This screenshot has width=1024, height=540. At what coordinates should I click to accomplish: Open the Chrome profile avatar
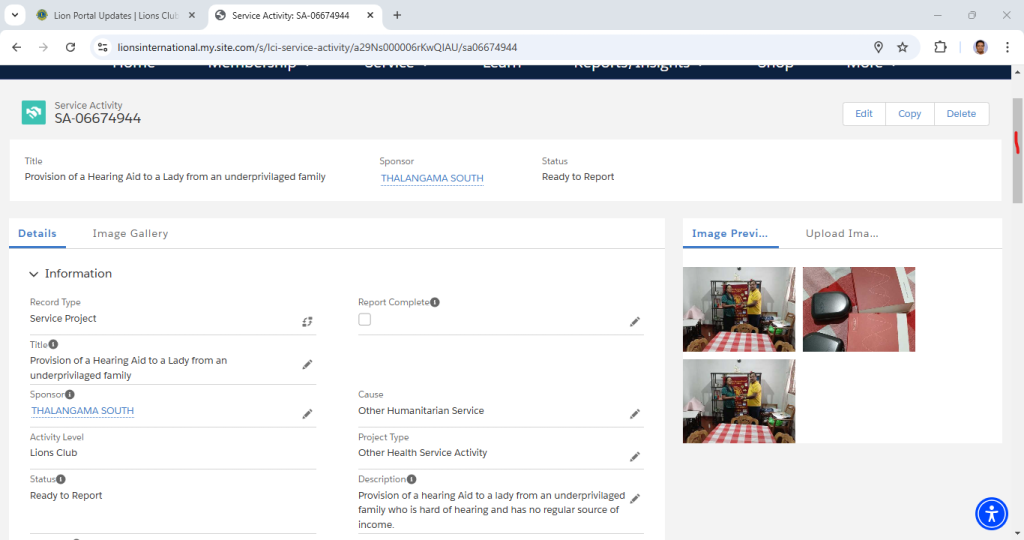(x=980, y=47)
